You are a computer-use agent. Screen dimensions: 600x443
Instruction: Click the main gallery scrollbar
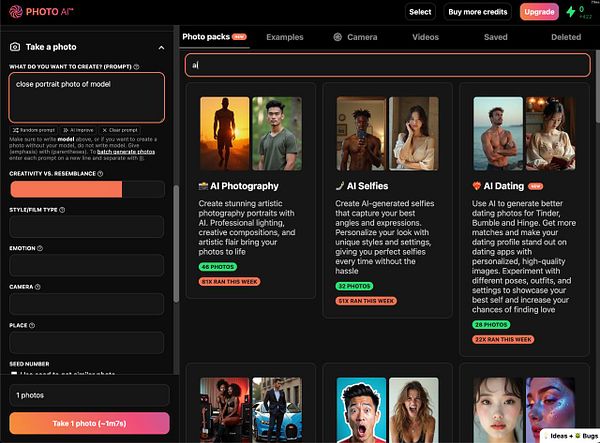point(597,87)
